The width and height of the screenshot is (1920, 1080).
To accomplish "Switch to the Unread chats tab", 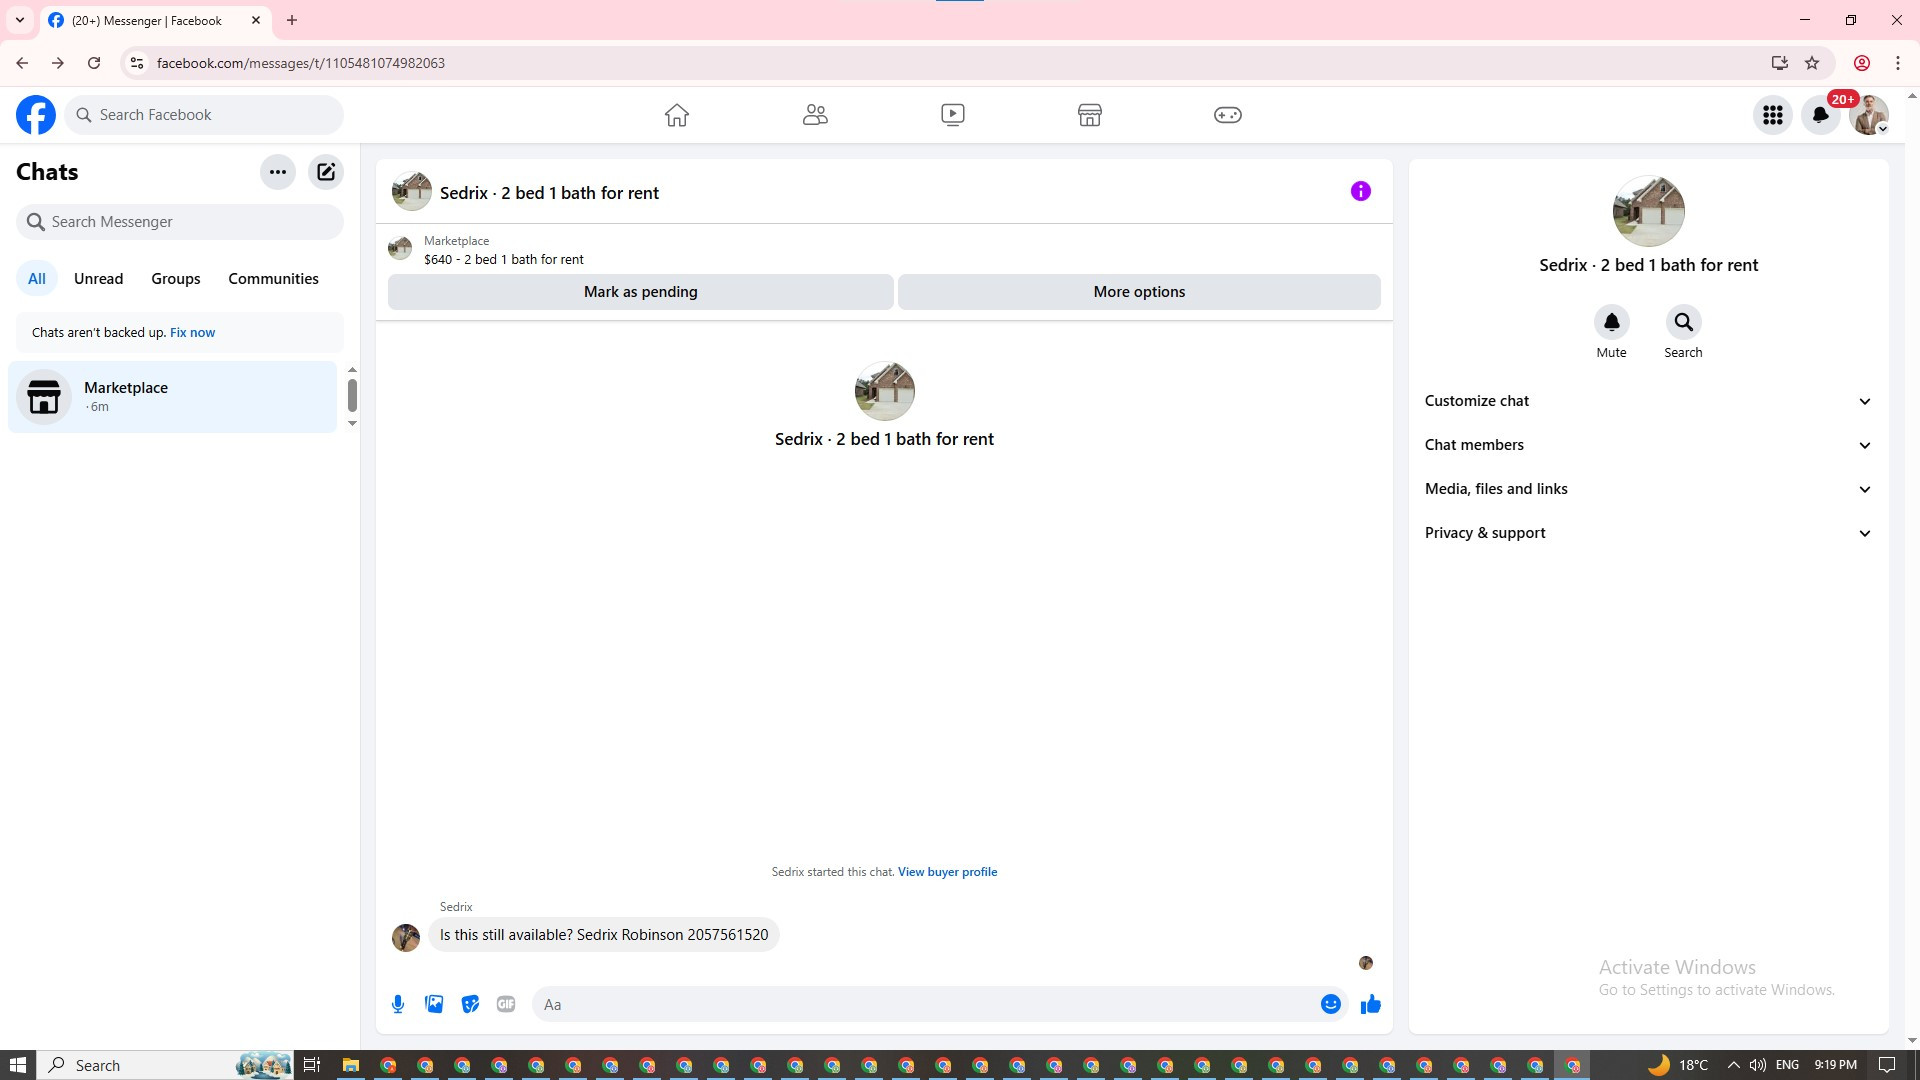I will [98, 279].
